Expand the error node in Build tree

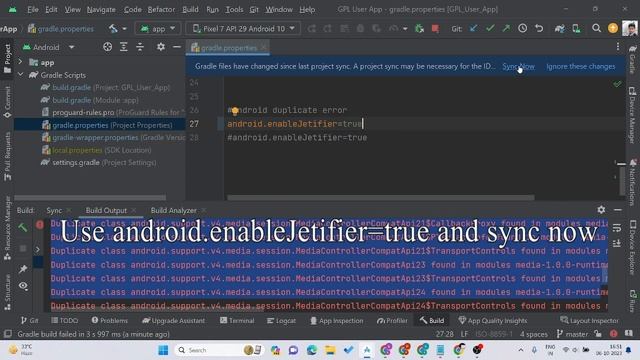pos(38,249)
